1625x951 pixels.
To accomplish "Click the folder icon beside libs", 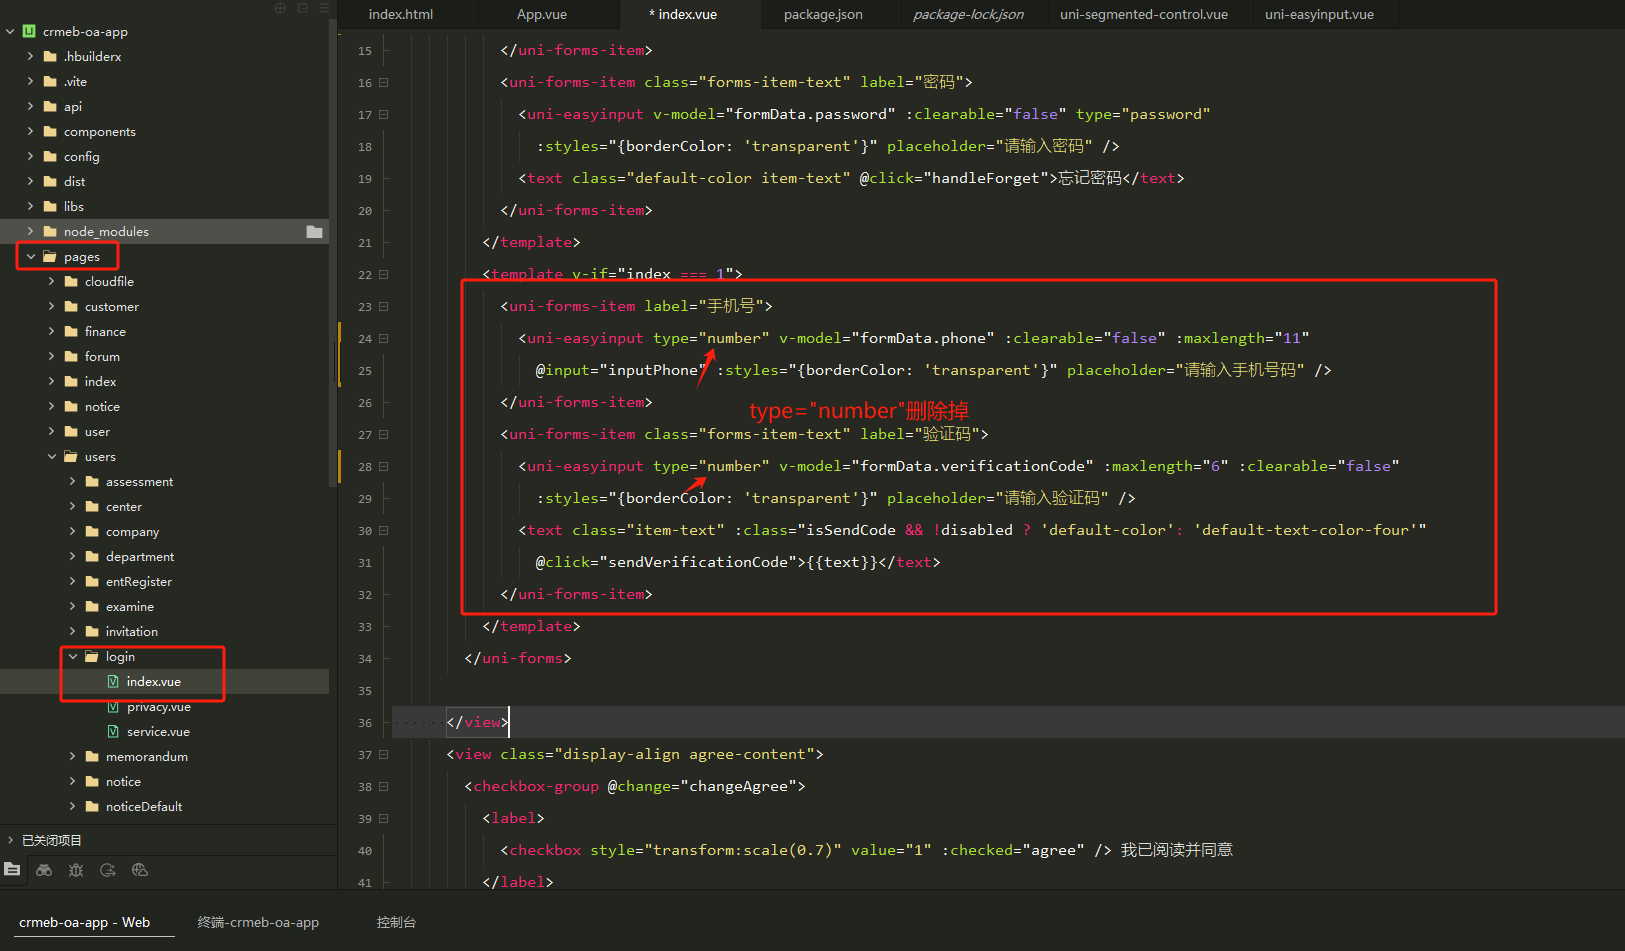I will pyautogui.click(x=50, y=206).
